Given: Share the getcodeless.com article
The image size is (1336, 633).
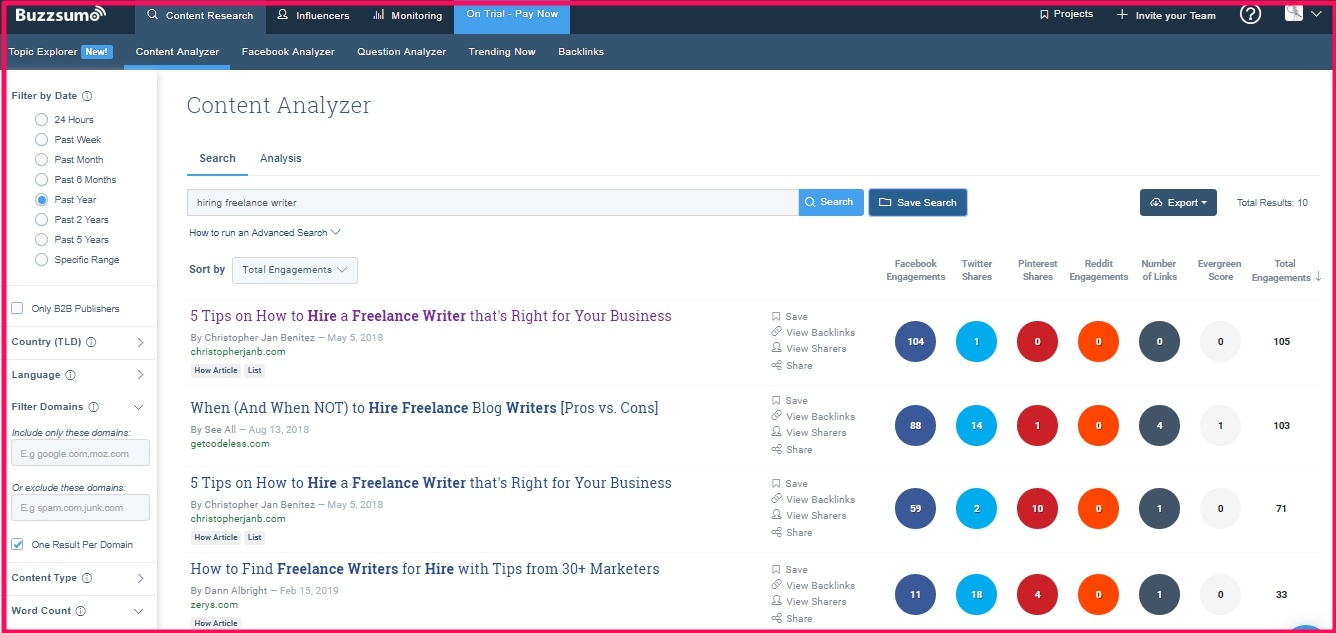Looking at the screenshot, I should (x=792, y=449).
